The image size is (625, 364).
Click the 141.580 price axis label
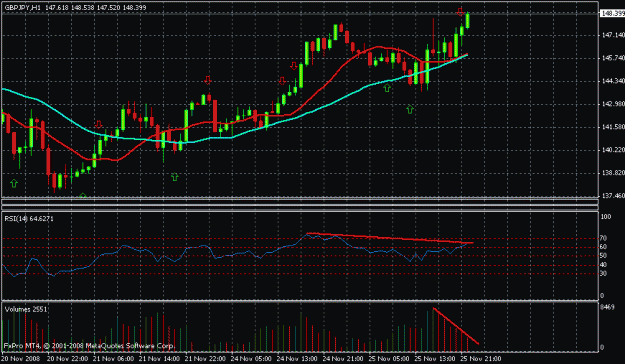tap(613, 127)
